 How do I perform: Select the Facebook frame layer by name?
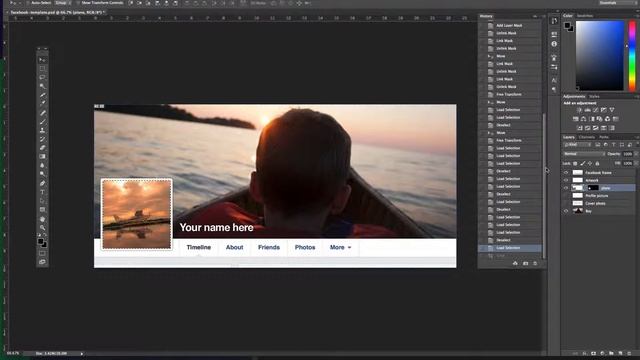click(x=598, y=173)
